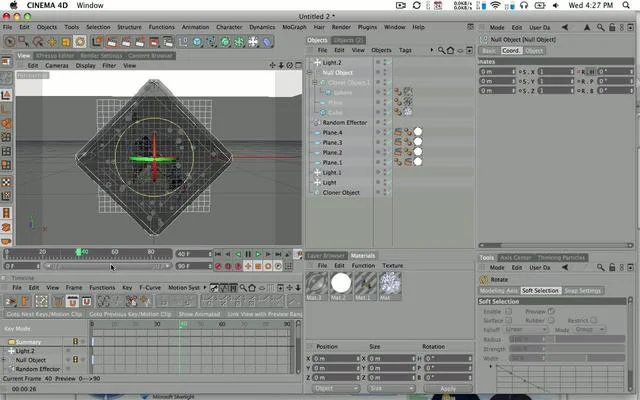Click lock icon in Attributes panel header
The height and width of the screenshot is (400, 640).
[612, 27]
